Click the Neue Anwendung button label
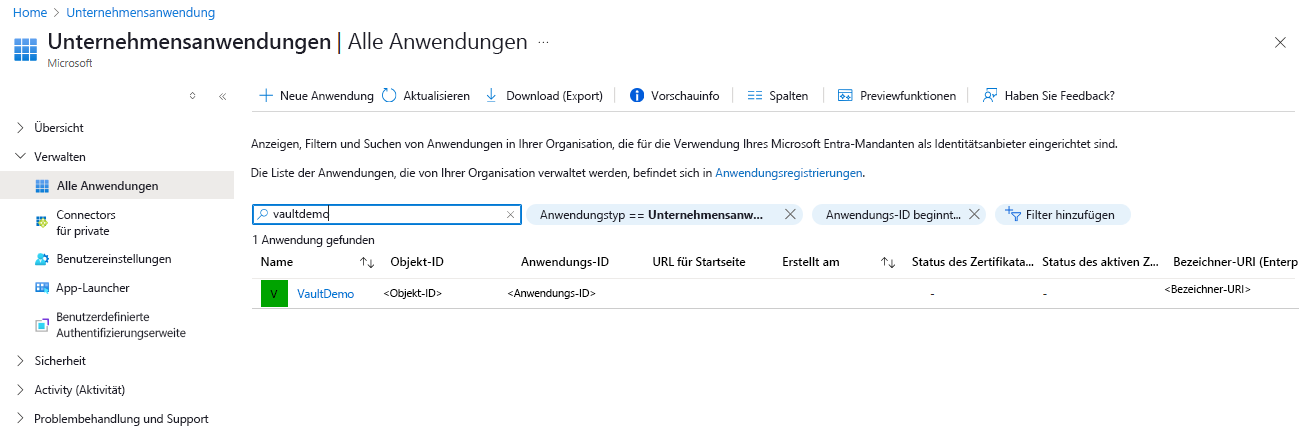Viewport: 1299px width, 445px height. [x=327, y=96]
